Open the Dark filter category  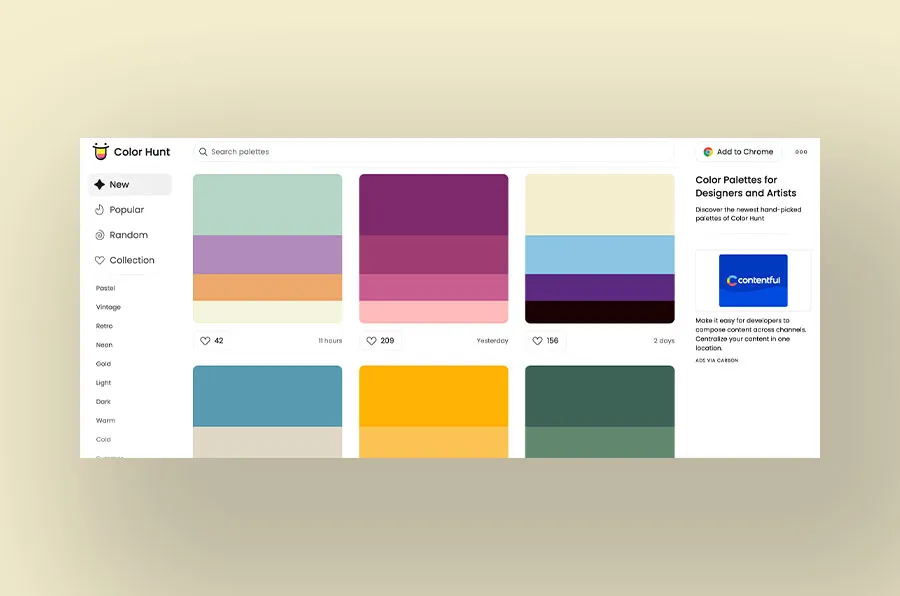(102, 401)
